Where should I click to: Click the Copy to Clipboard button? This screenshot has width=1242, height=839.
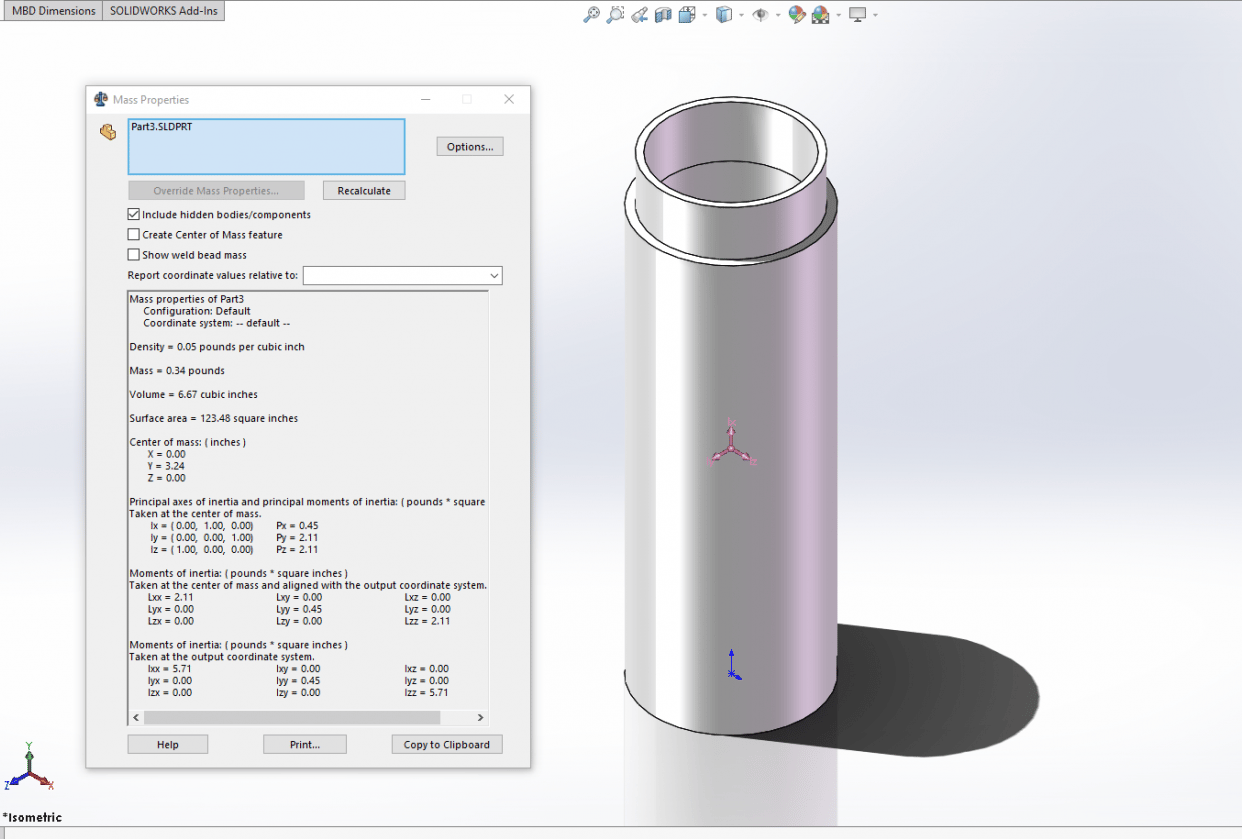tap(446, 744)
